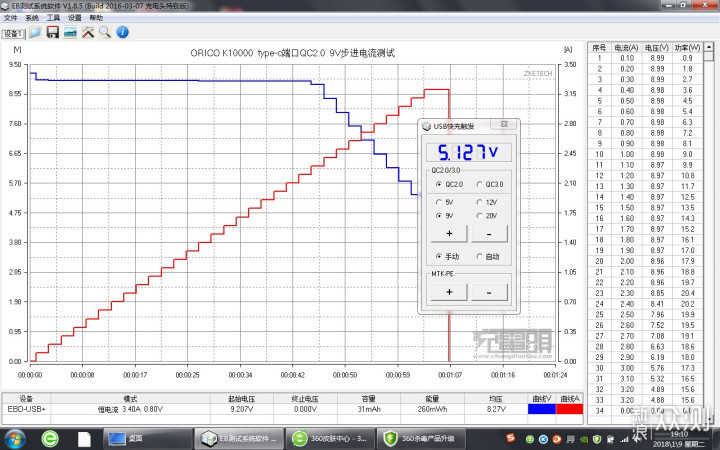Screen dimensions: 720x450
Task: Open the 文件 menu
Action: pos(8,18)
